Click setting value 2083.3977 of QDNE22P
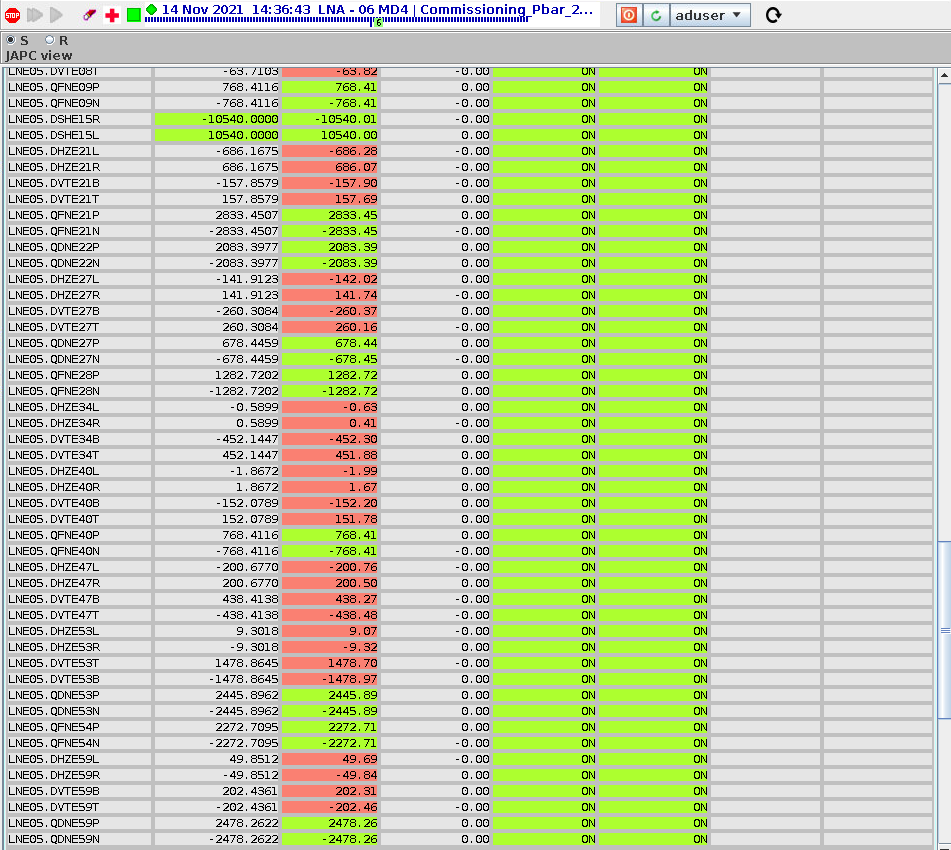The height and width of the screenshot is (850, 951). click(217, 247)
